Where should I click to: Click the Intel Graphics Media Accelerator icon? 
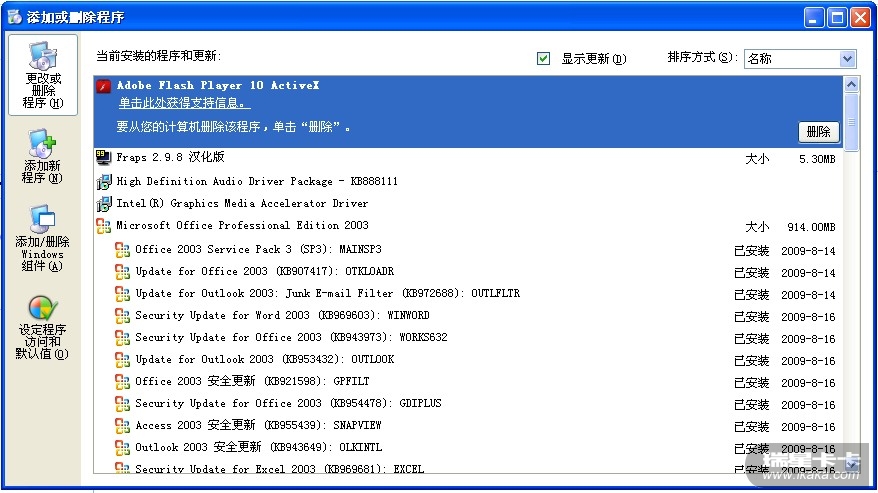coord(104,203)
